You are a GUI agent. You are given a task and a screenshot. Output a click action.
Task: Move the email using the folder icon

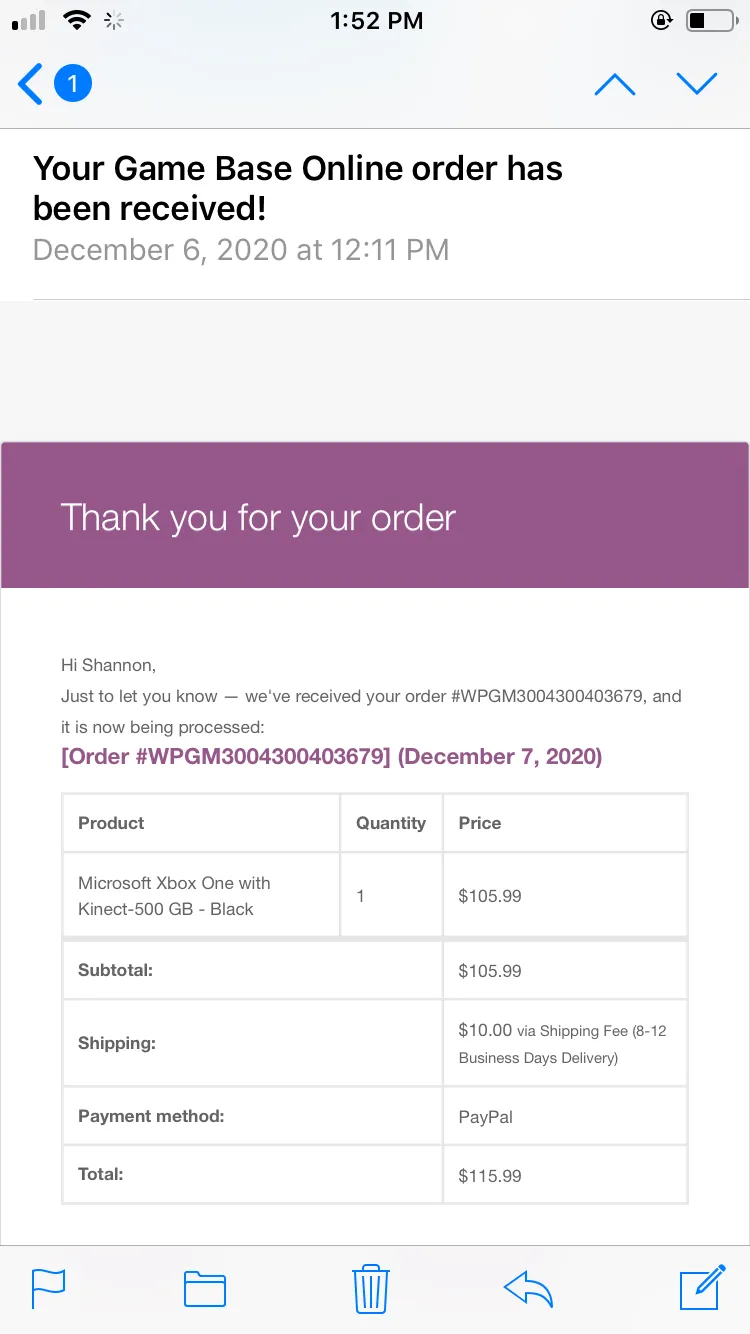pos(205,1288)
